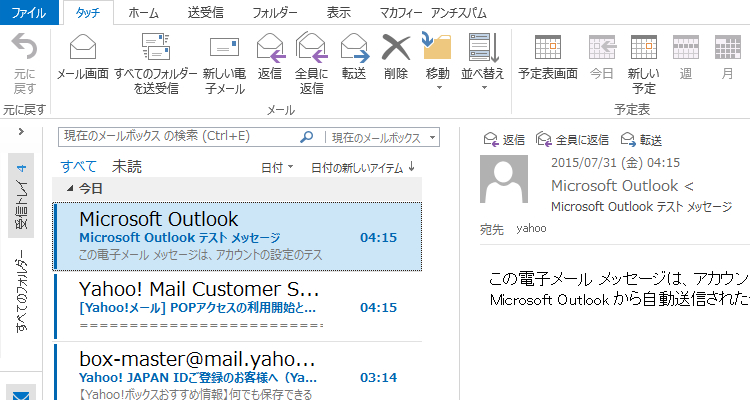Click the search magnifier icon
Screen dimensions: 750x400
306,137
